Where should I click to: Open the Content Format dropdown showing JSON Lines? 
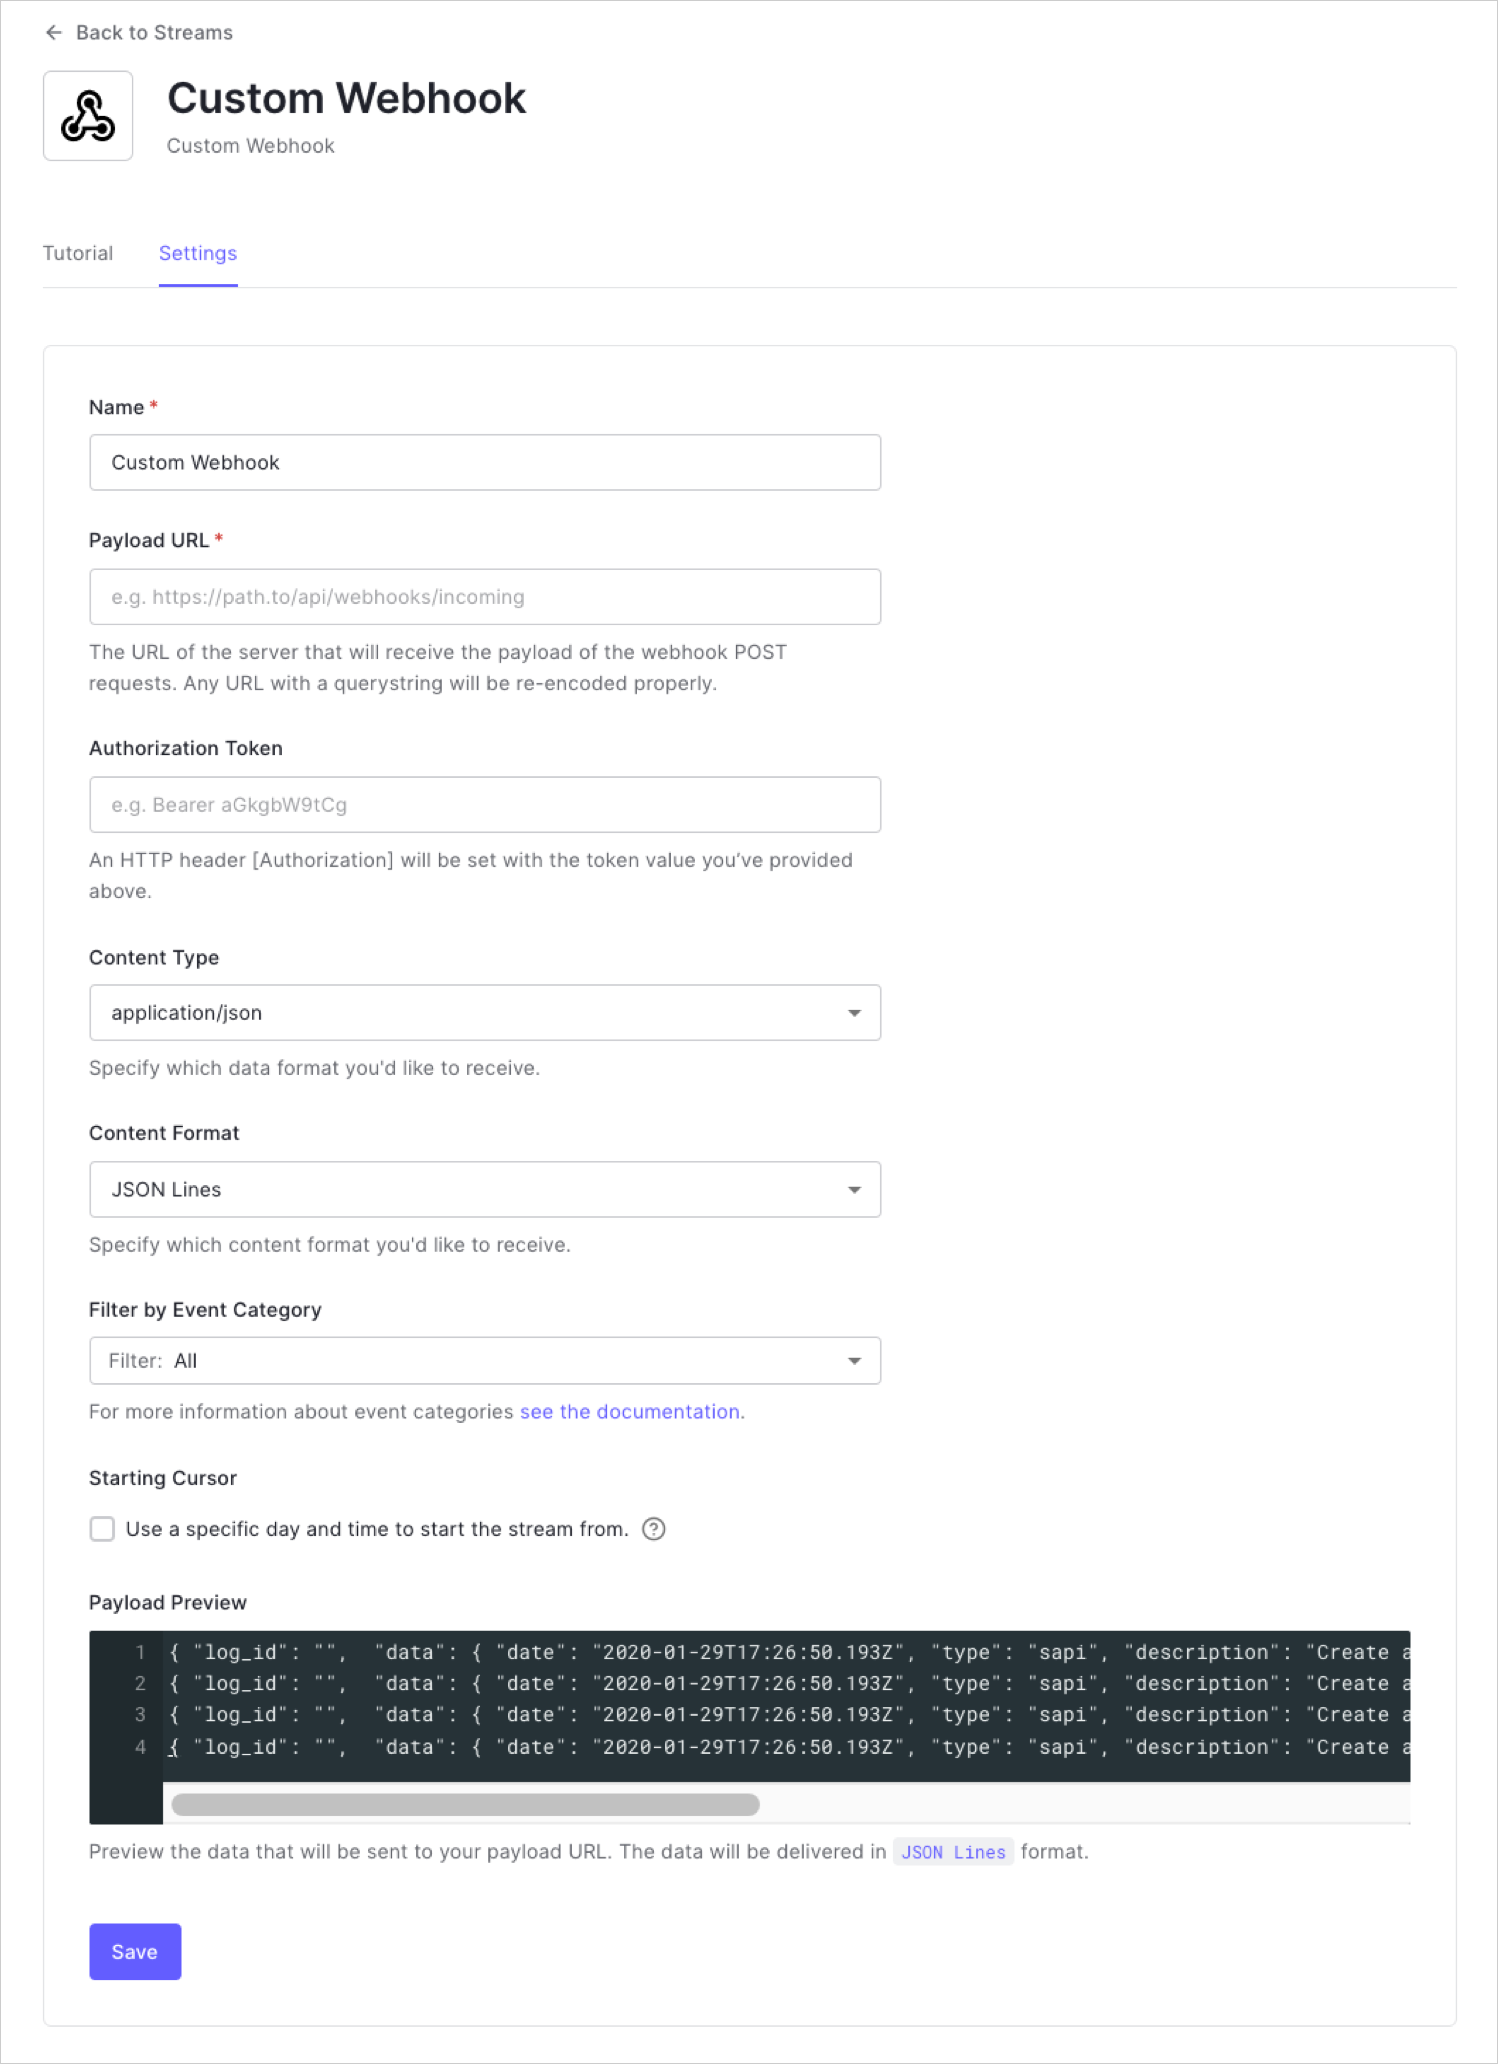point(484,1189)
